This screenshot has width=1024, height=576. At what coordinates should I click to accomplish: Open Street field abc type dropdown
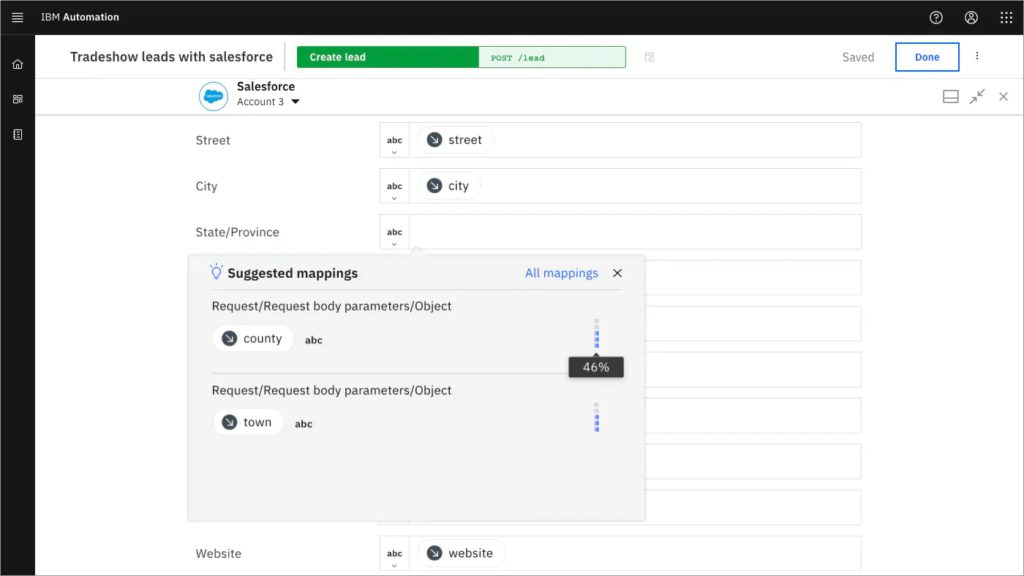click(394, 140)
